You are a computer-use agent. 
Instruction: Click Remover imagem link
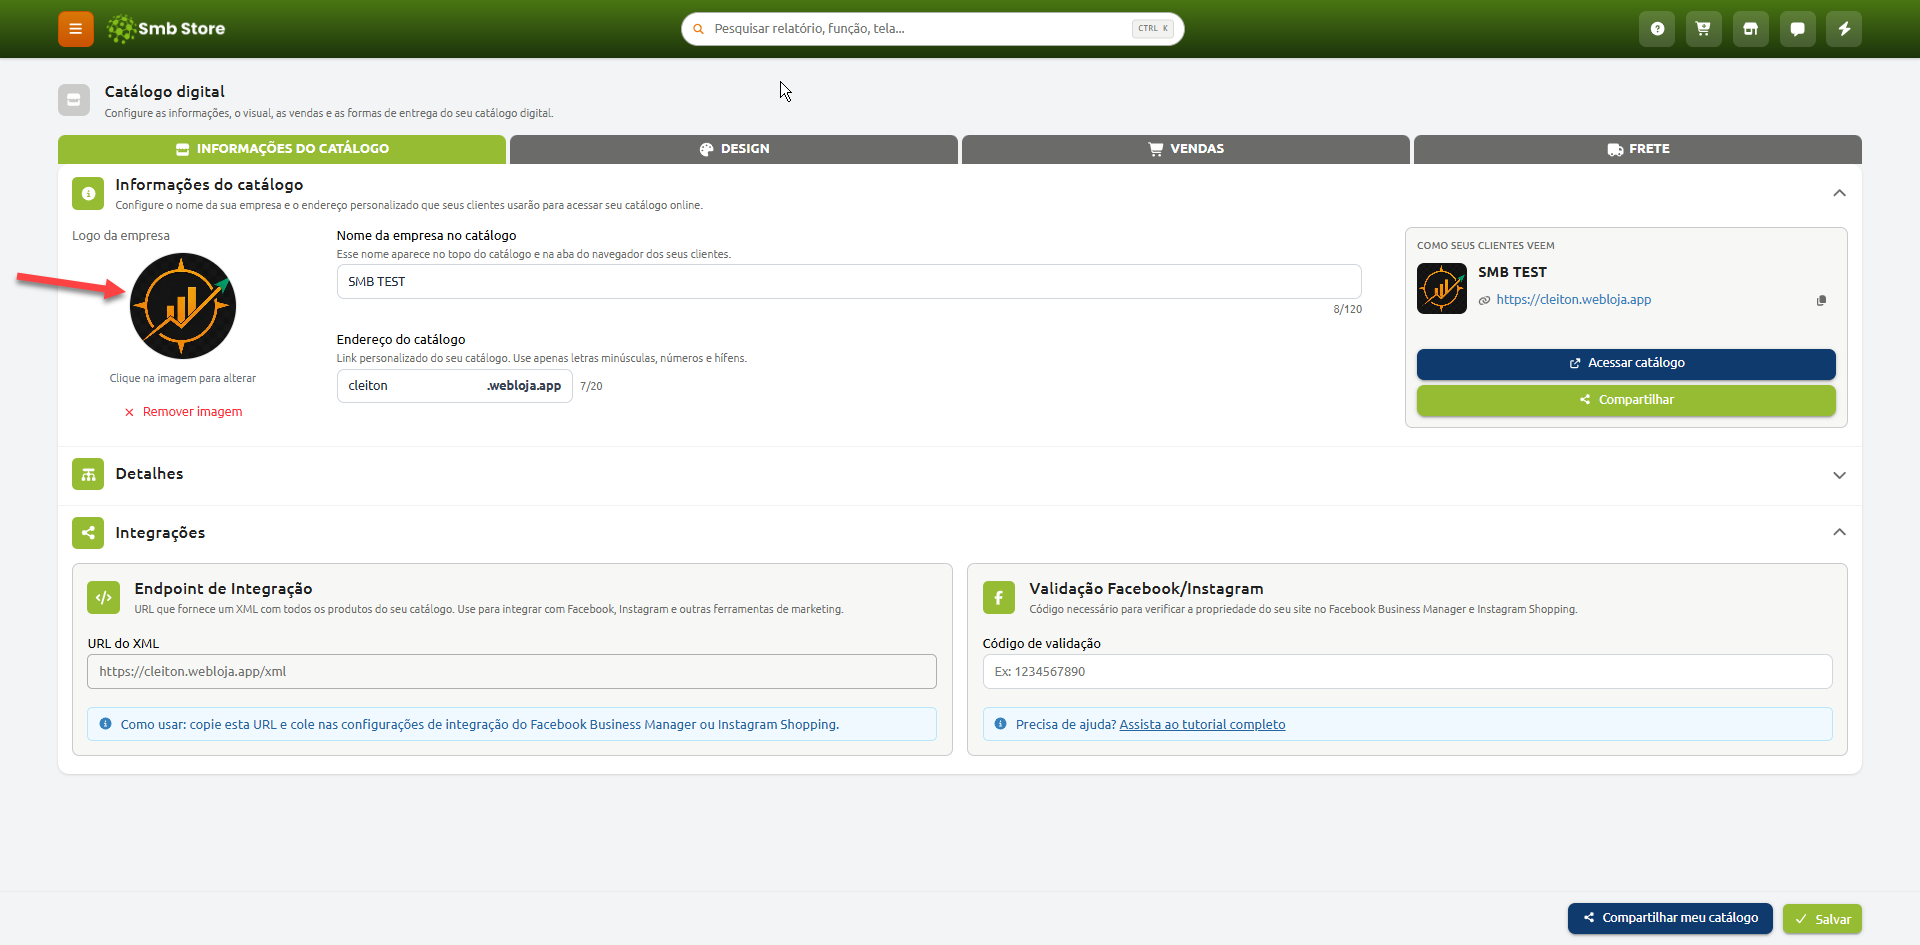(183, 412)
